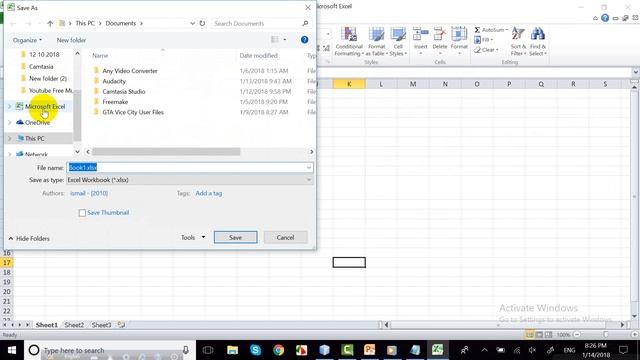The width and height of the screenshot is (640, 360).
Task: Expand the OneDrive tree node
Action: click(x=9, y=122)
